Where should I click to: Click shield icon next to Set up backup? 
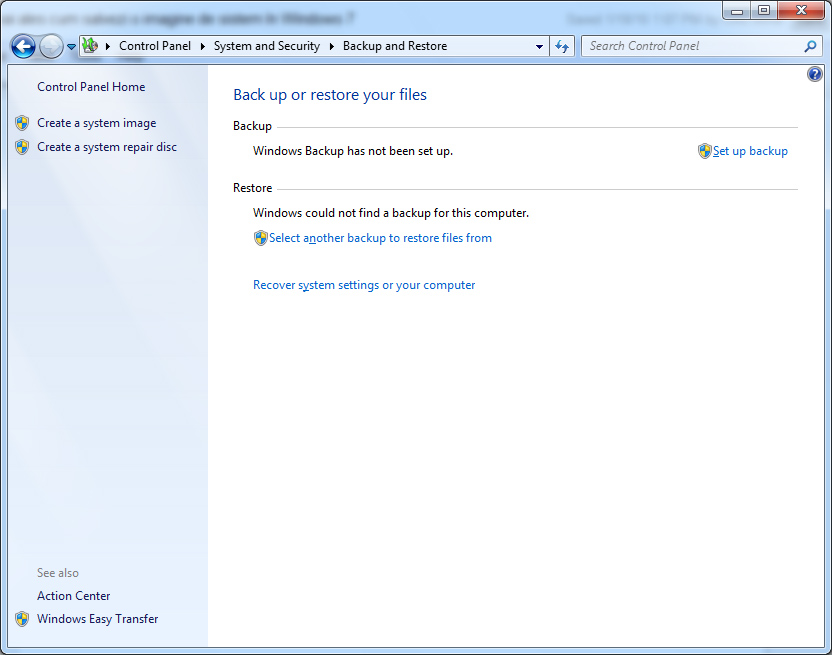click(x=705, y=151)
